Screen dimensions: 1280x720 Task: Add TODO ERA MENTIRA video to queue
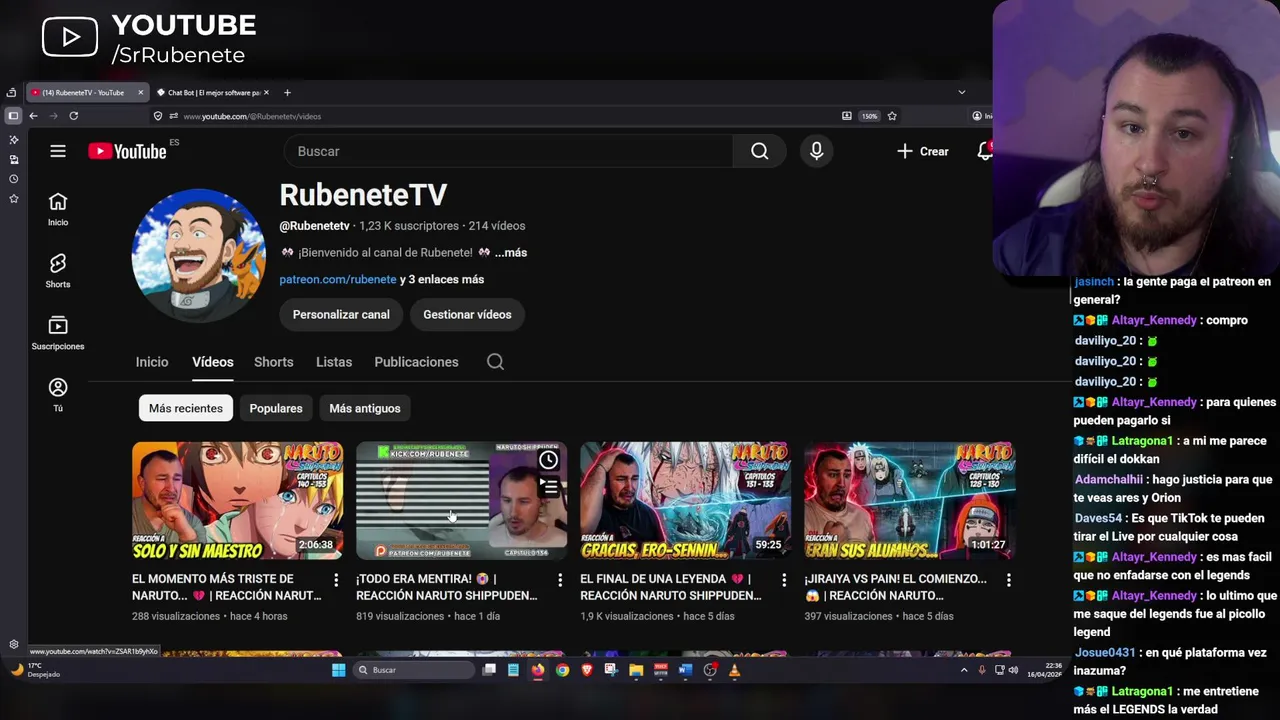tap(548, 487)
